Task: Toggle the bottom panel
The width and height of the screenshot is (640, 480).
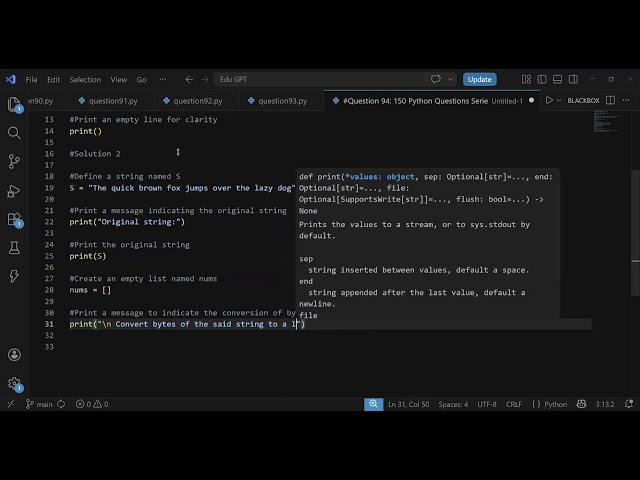Action: (558, 79)
